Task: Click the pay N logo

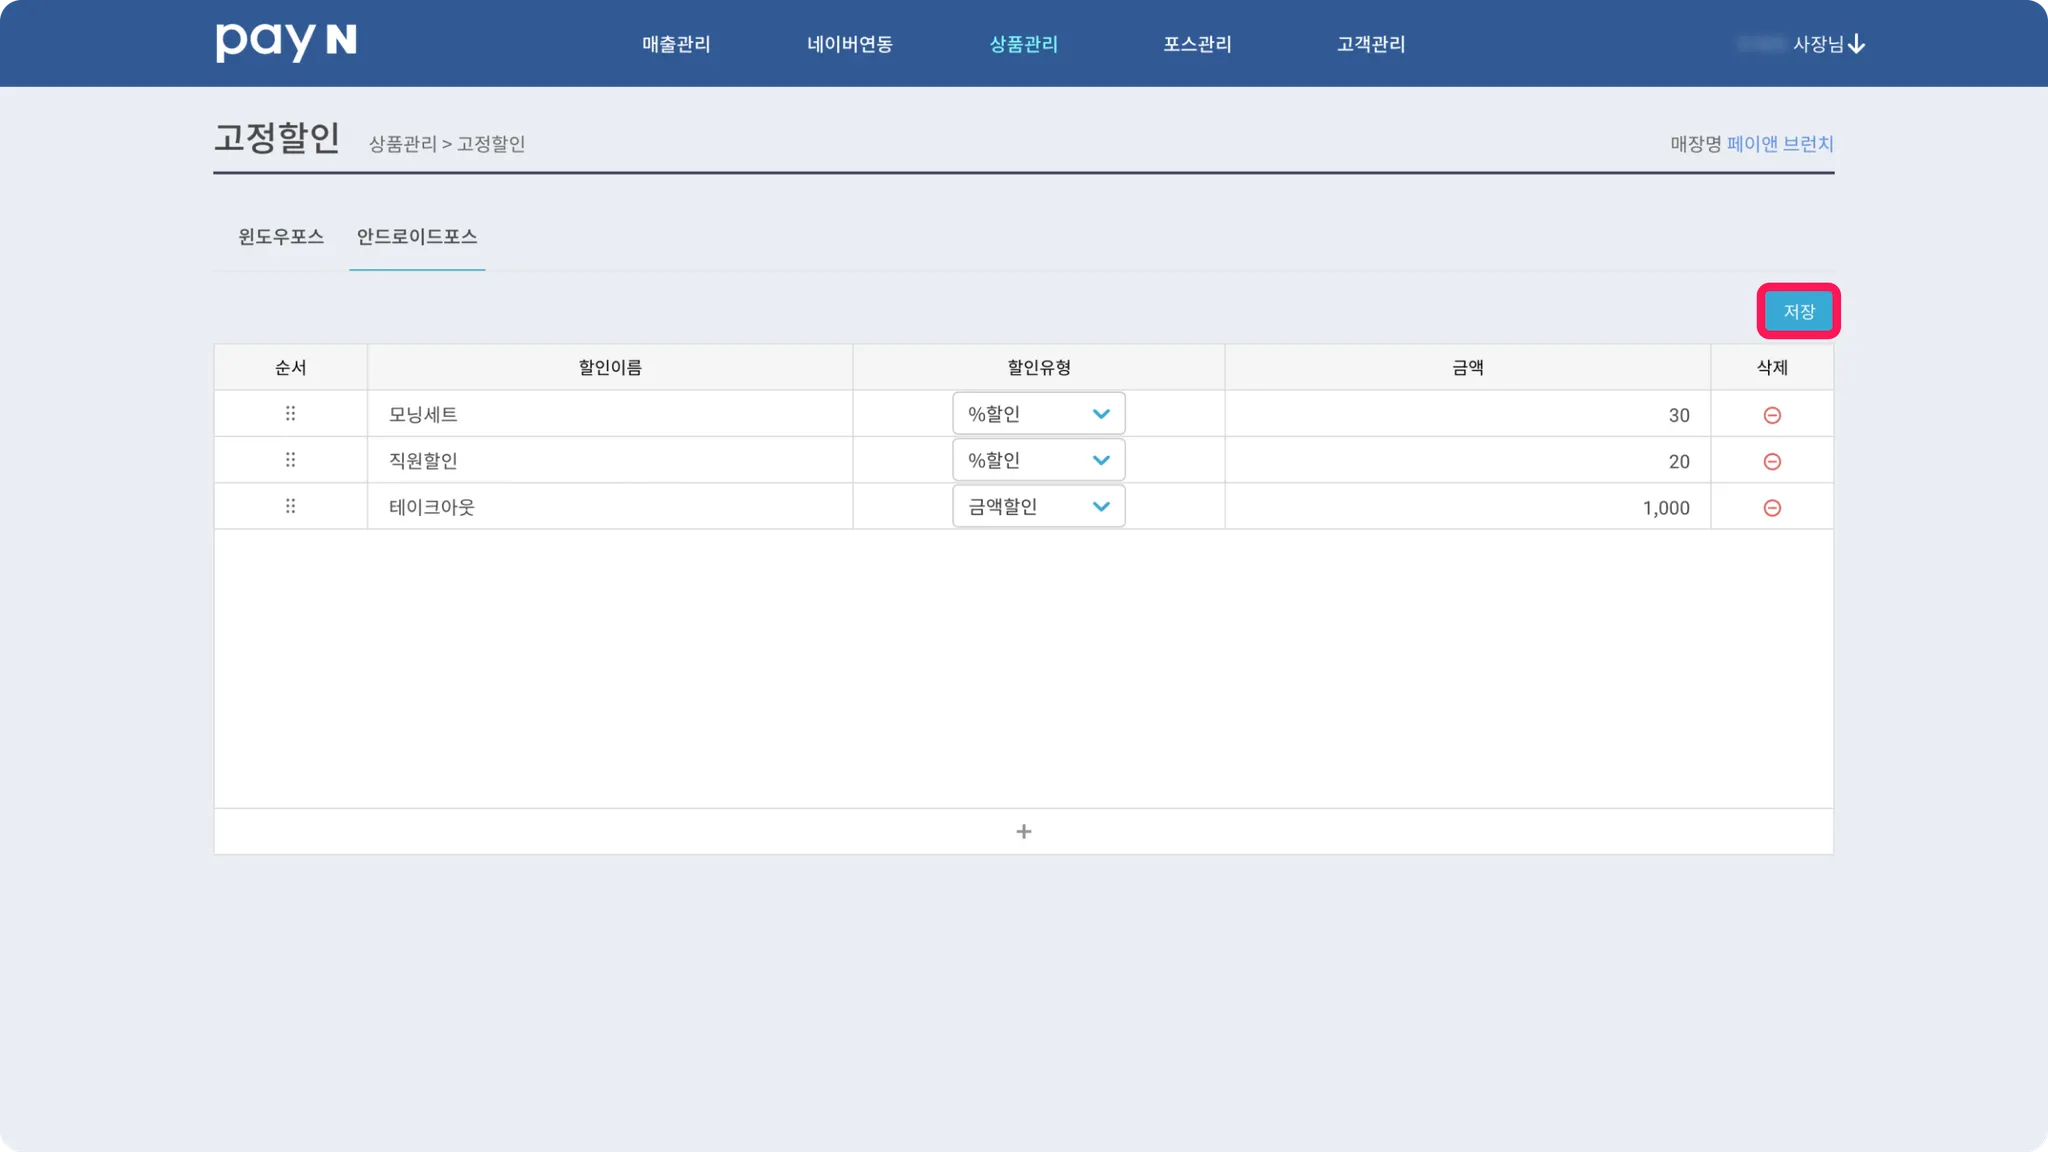Action: point(286,42)
